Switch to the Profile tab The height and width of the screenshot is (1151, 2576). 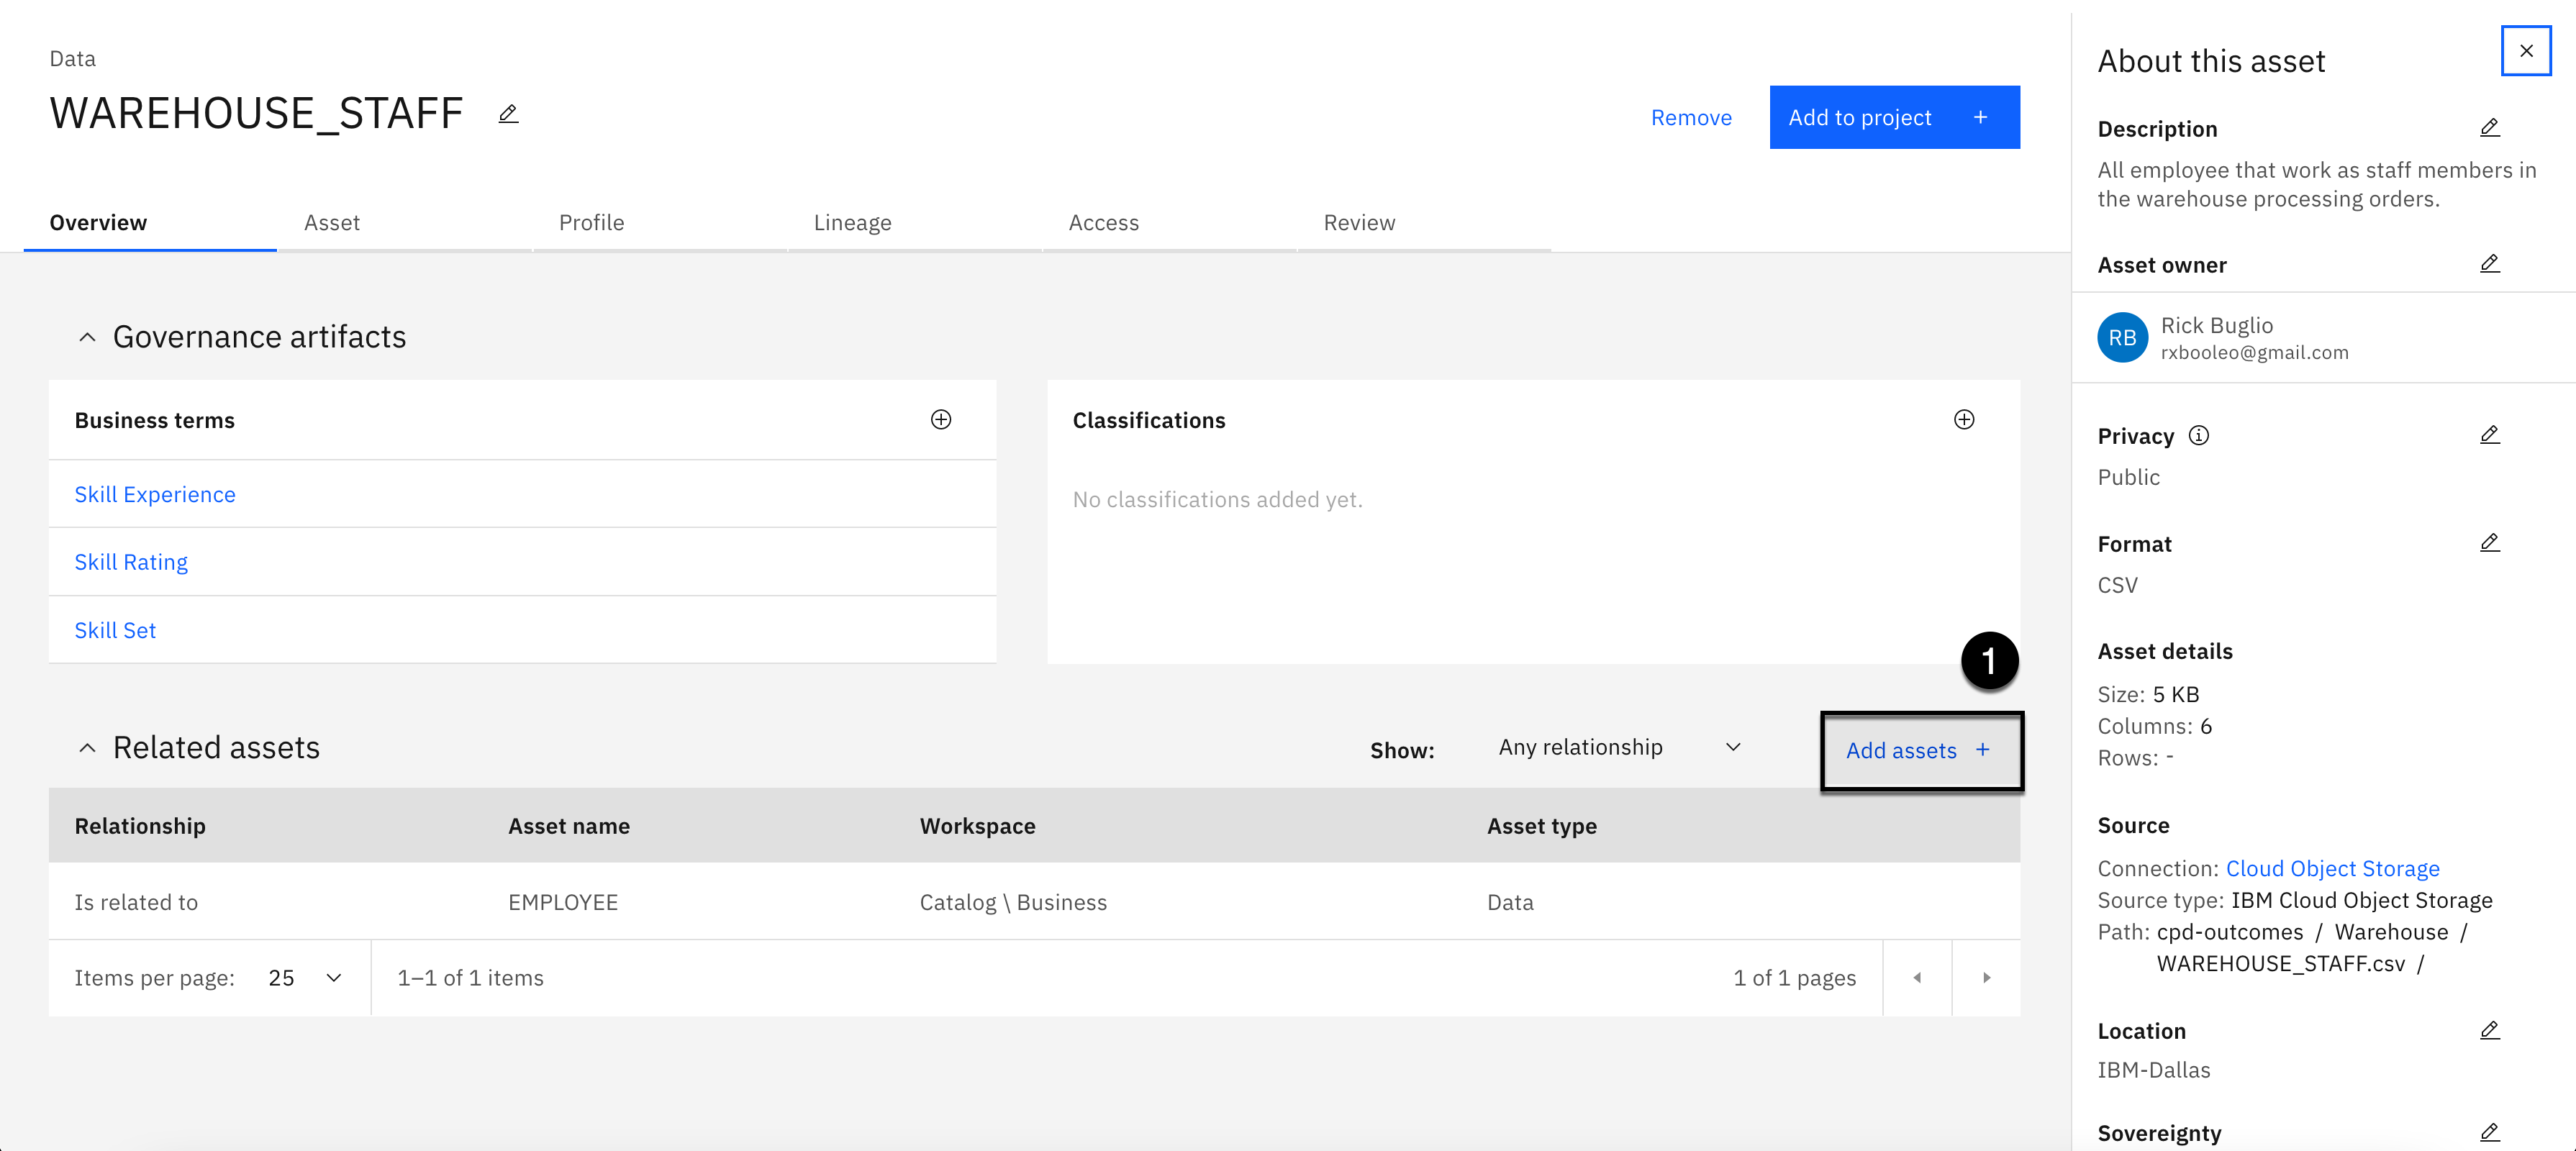point(591,223)
